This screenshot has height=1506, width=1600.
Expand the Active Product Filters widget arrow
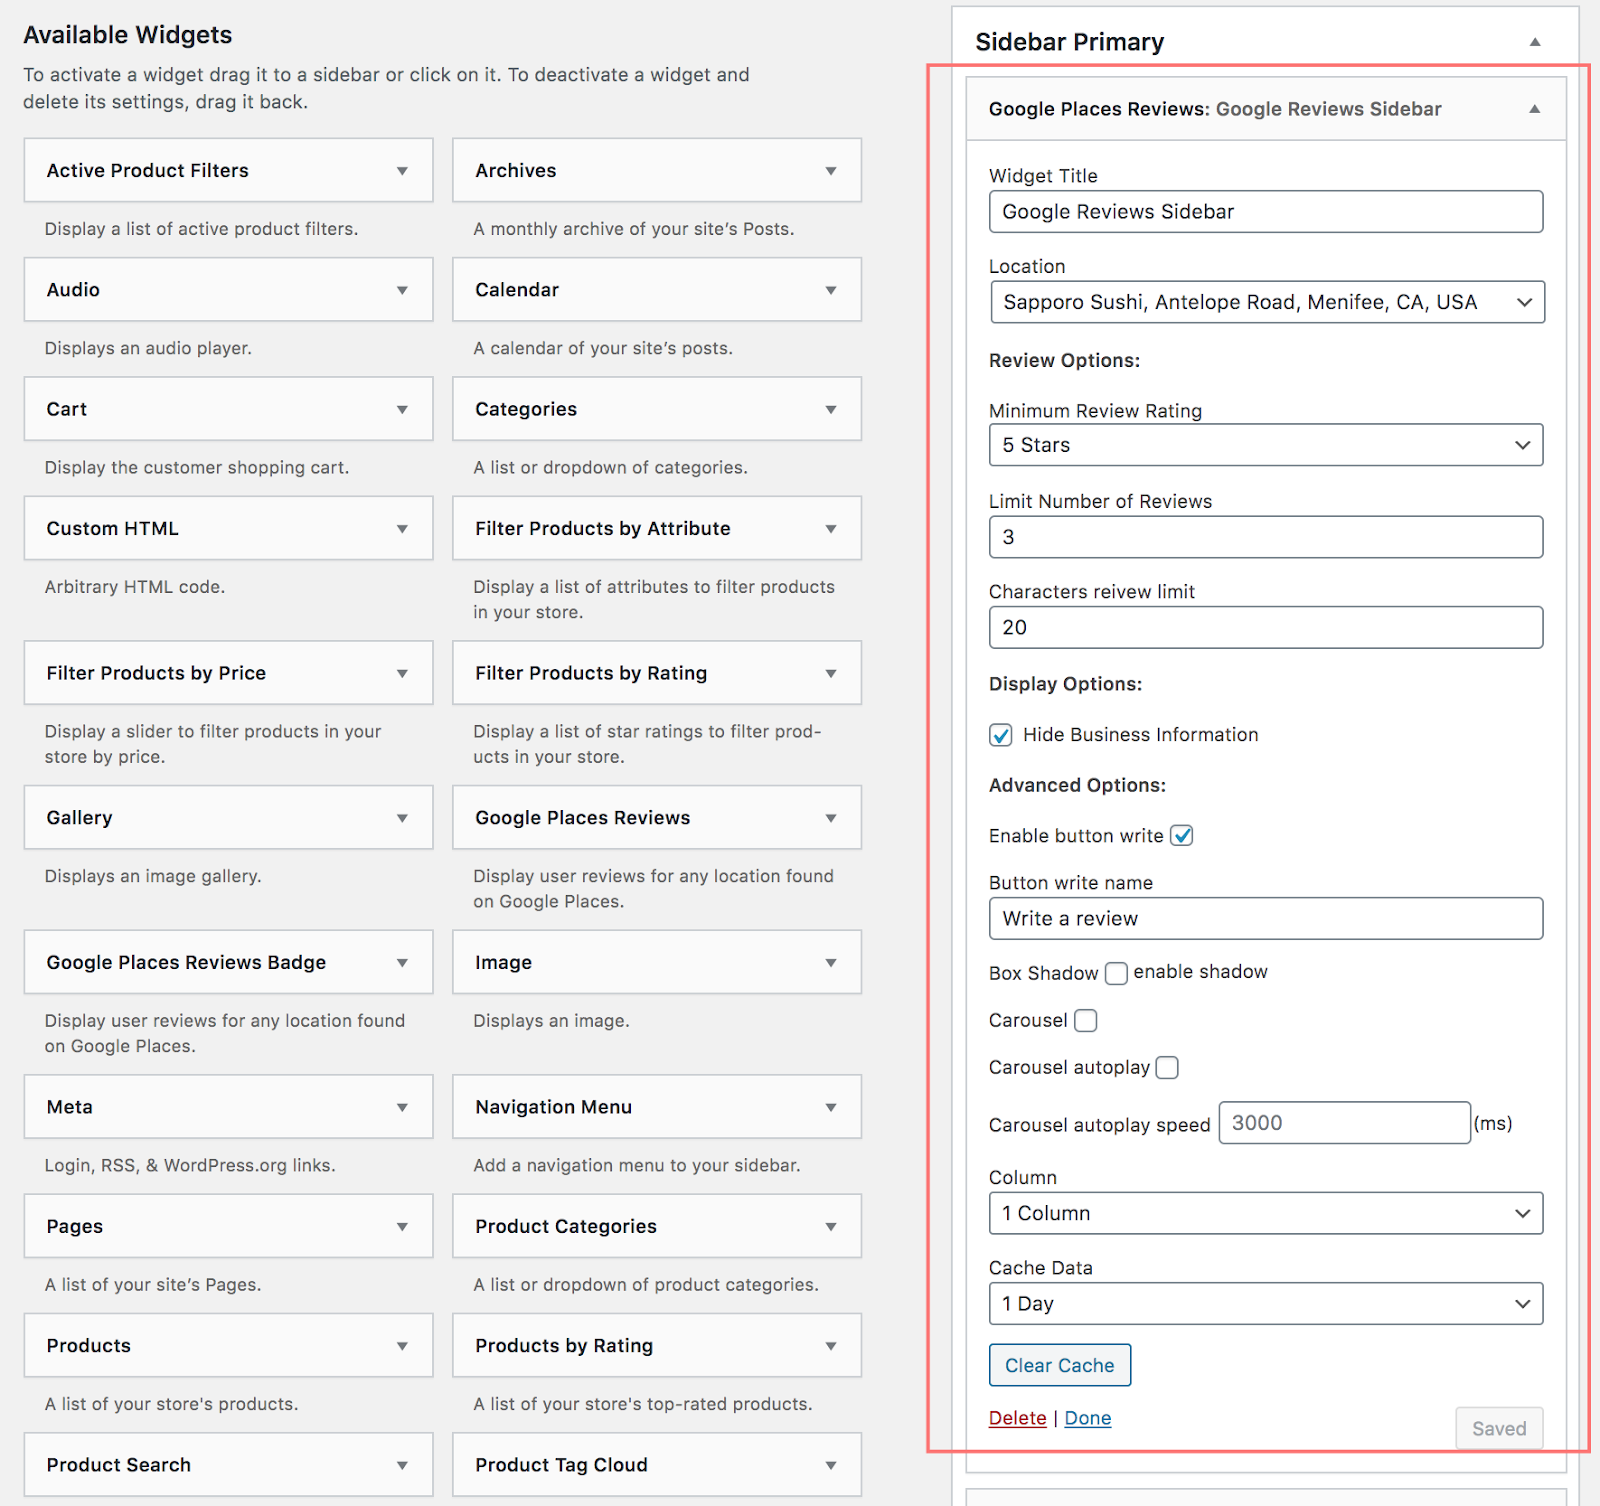click(402, 171)
